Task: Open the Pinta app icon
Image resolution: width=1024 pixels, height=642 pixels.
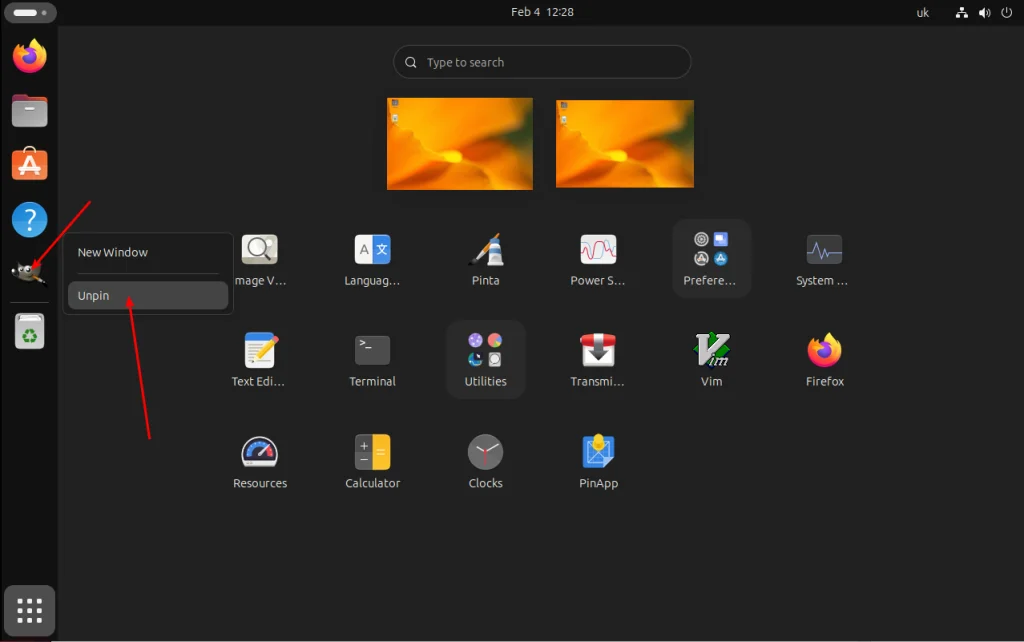Action: pyautogui.click(x=486, y=251)
